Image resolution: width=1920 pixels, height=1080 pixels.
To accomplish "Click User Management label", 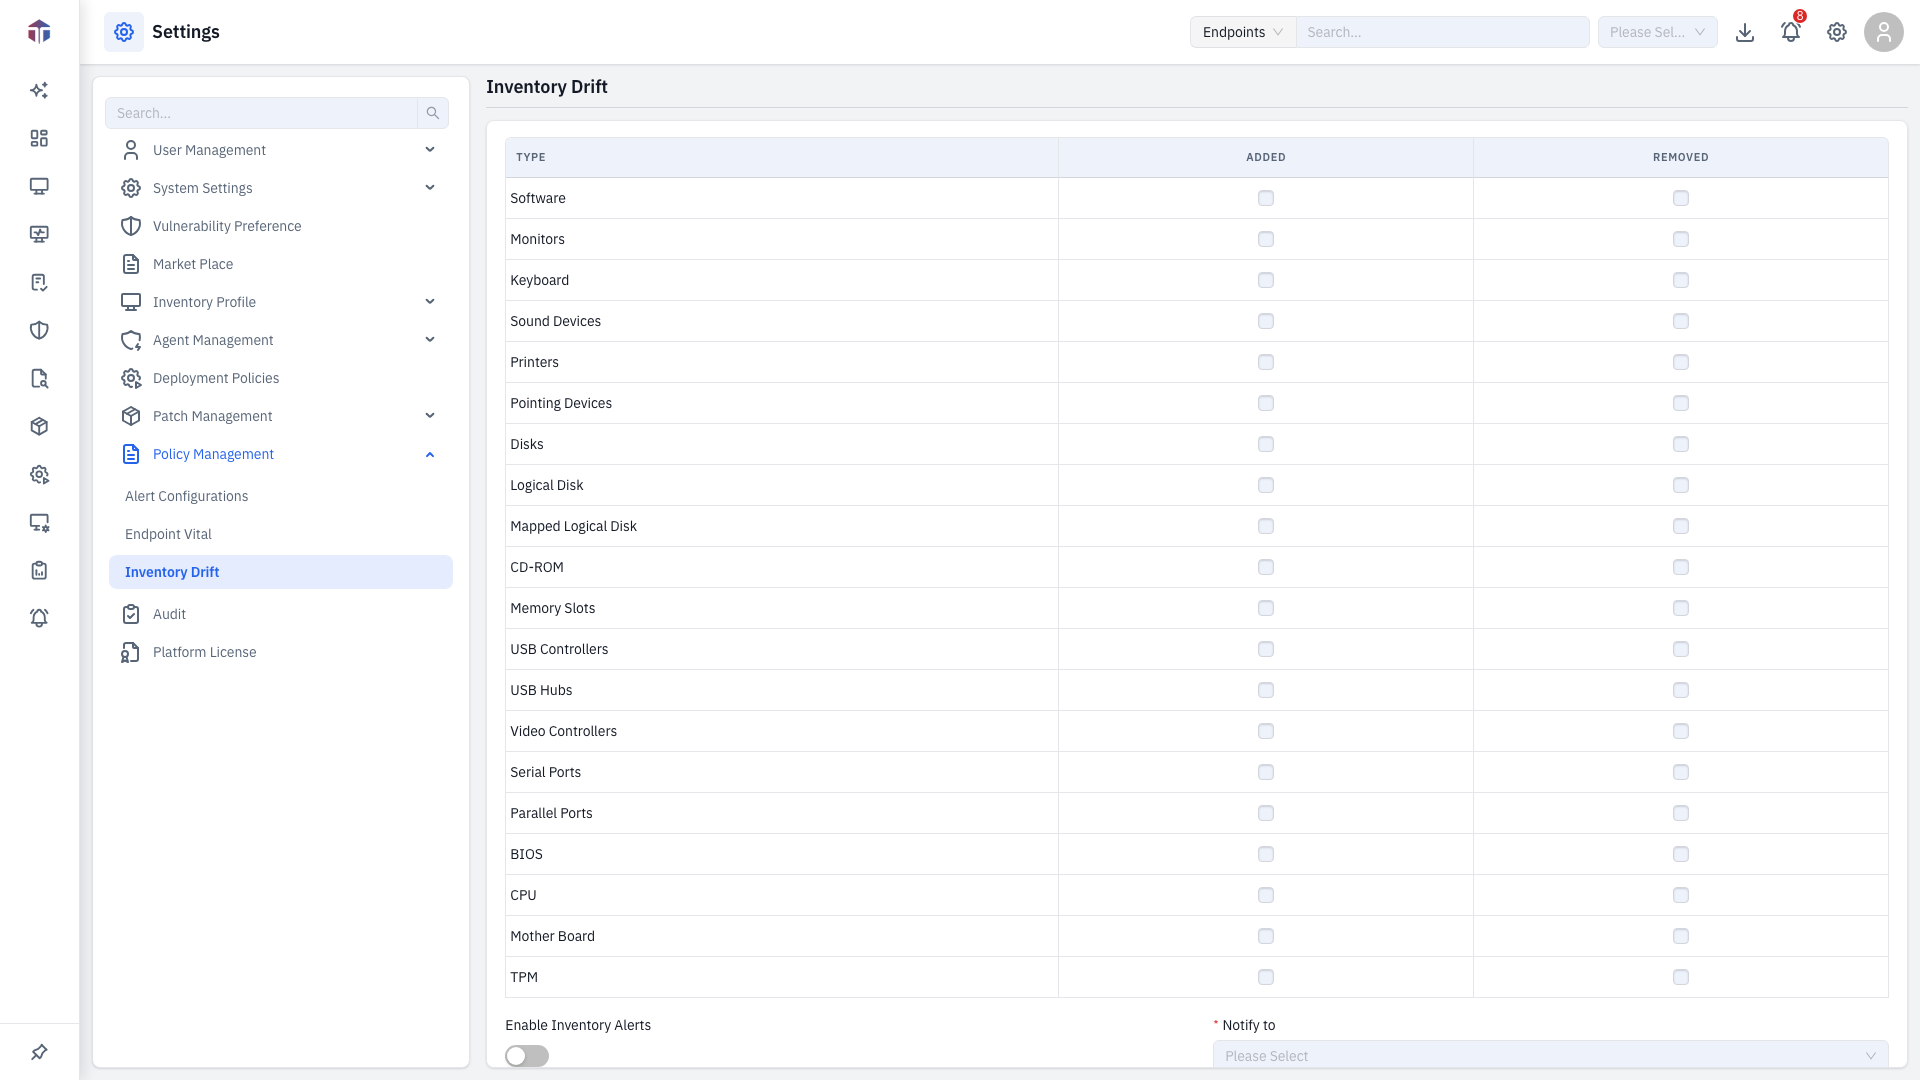I will 209,150.
